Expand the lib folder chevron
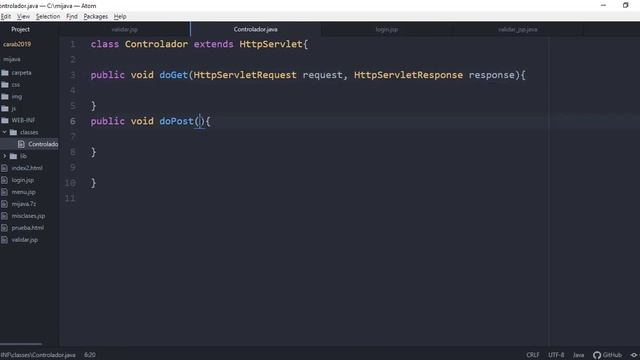This screenshot has height=360, width=640. click(4, 156)
